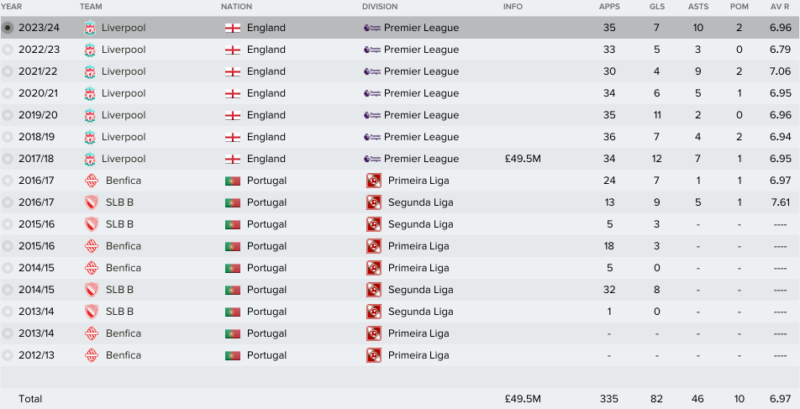Sort by the YEAR column header
The width and height of the screenshot is (800, 409).
12,7
